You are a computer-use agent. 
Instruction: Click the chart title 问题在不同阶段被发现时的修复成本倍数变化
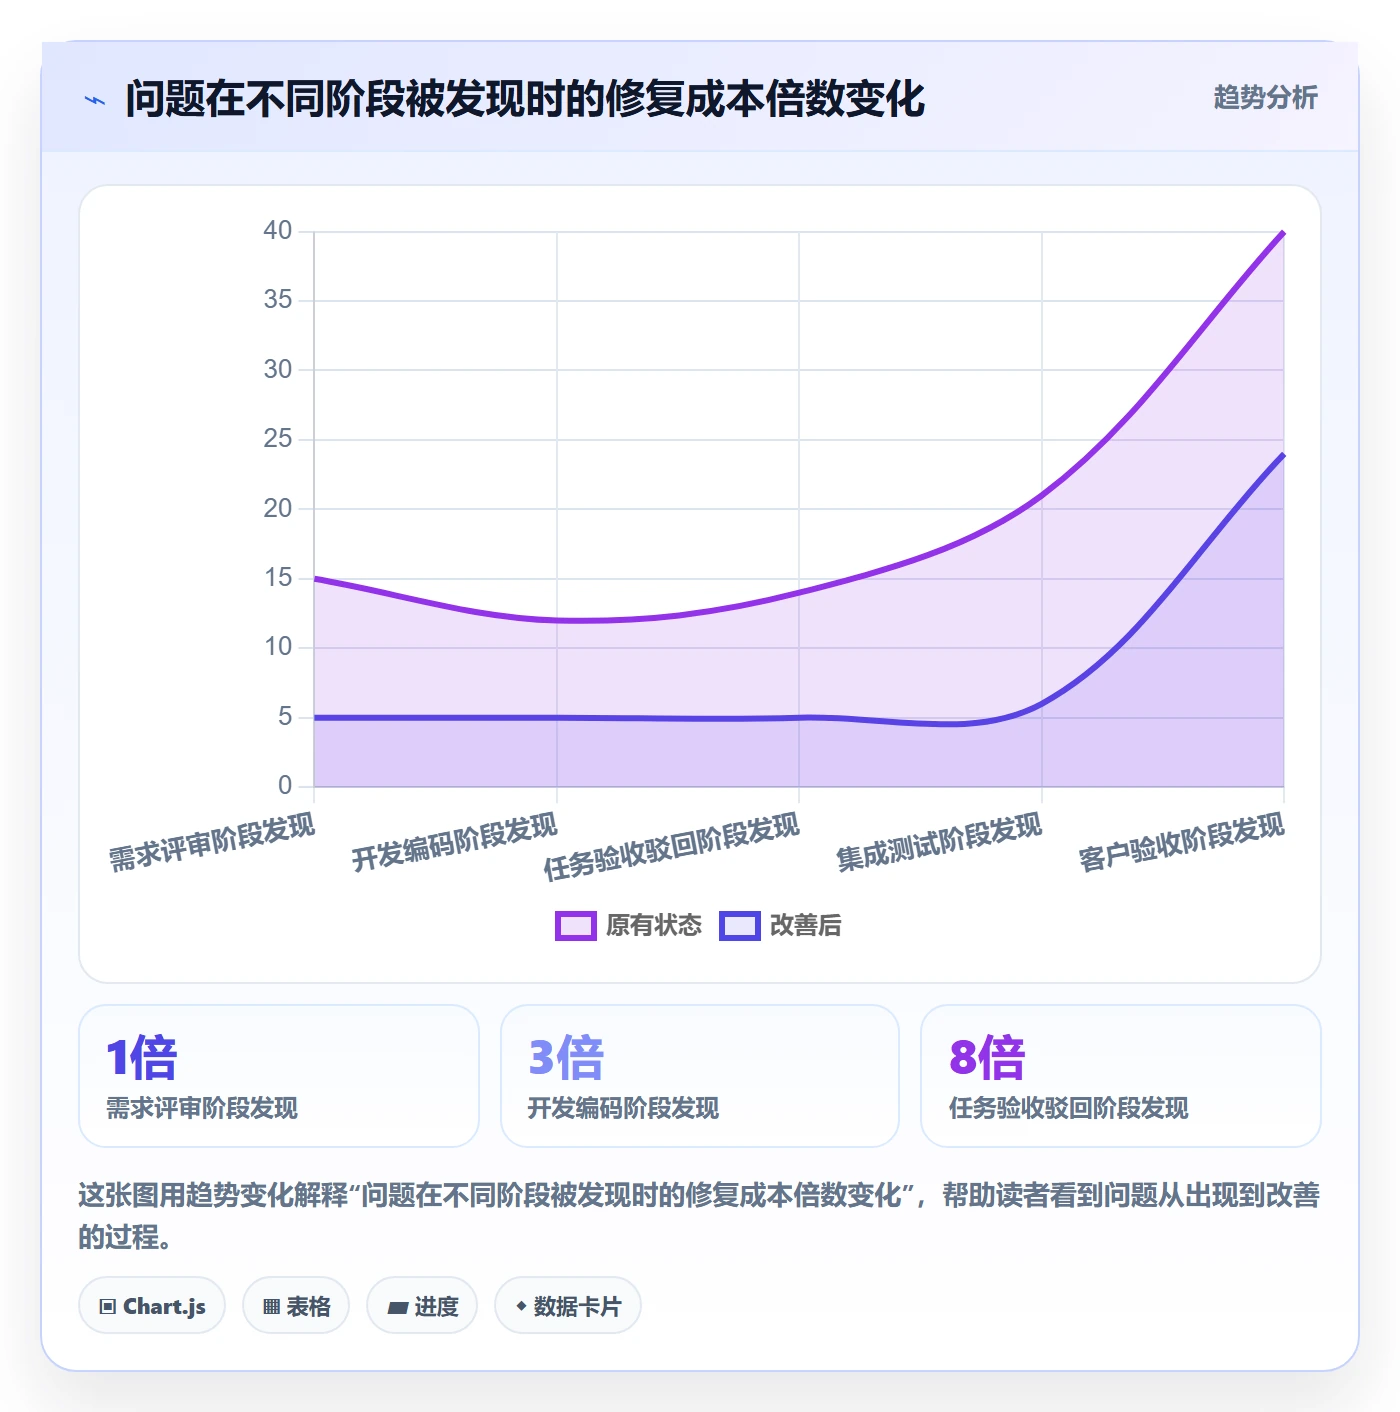click(525, 99)
